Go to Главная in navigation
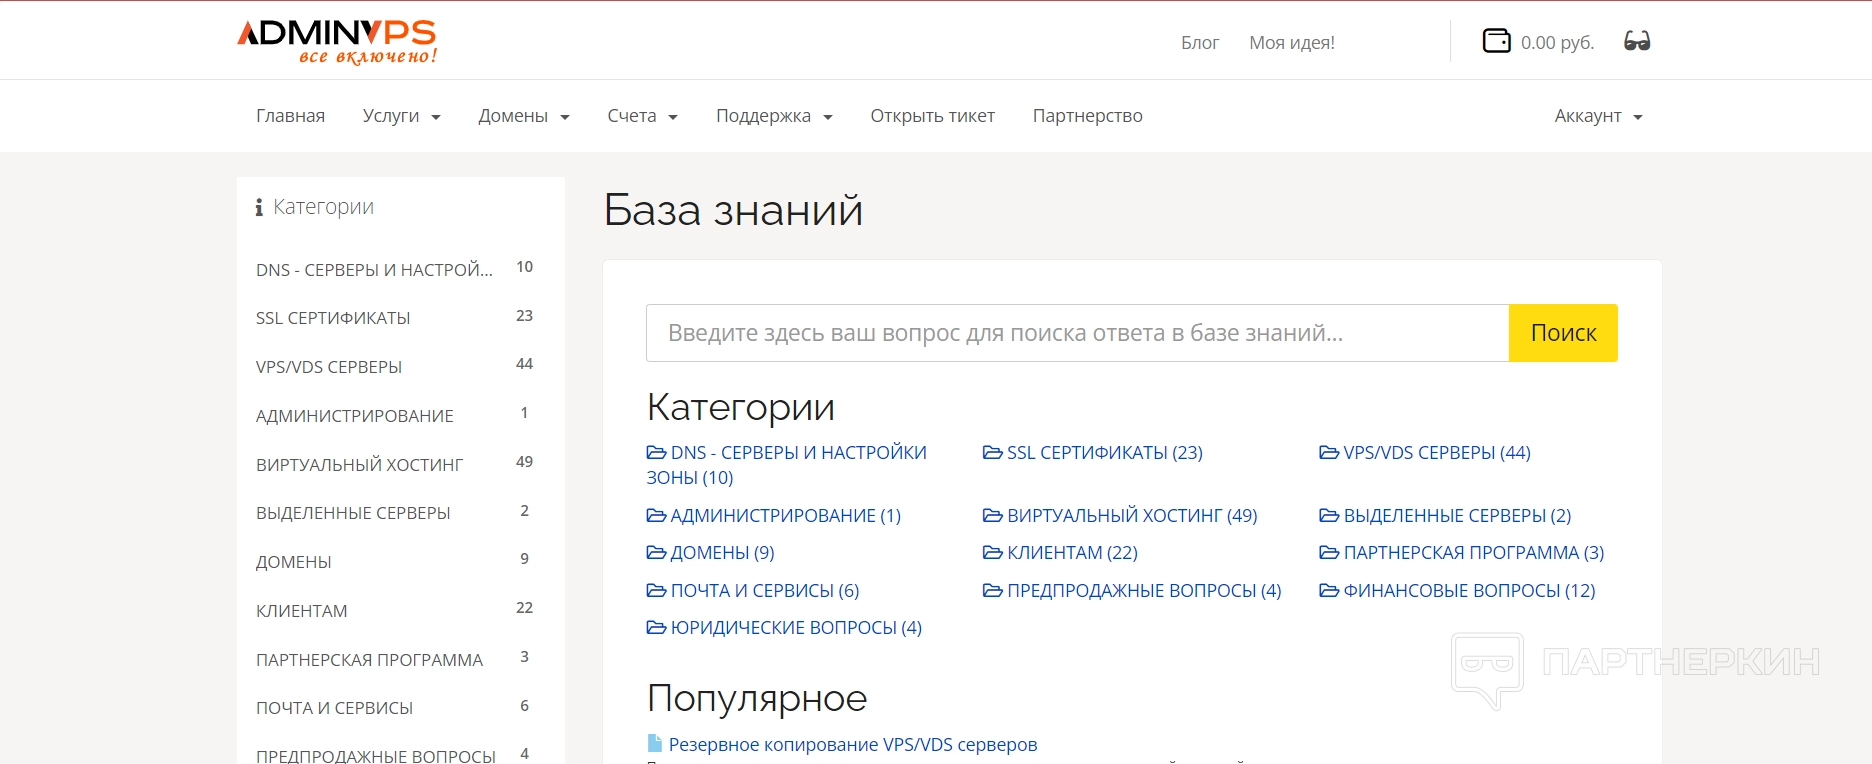Image resolution: width=1872 pixels, height=764 pixels. tap(290, 116)
